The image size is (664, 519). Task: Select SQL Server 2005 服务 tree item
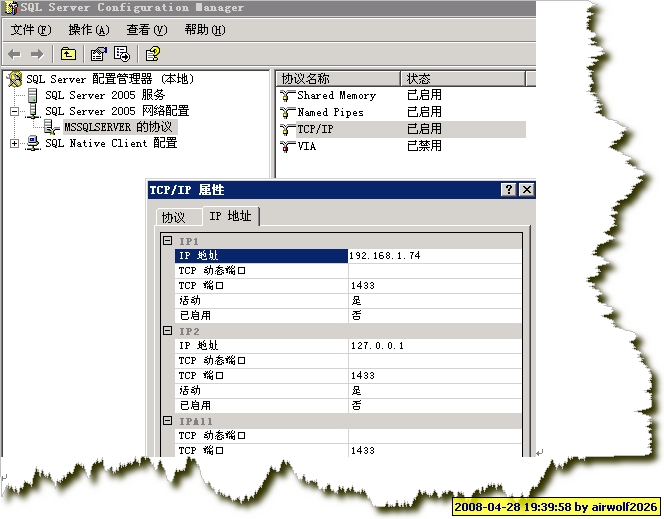point(105,95)
